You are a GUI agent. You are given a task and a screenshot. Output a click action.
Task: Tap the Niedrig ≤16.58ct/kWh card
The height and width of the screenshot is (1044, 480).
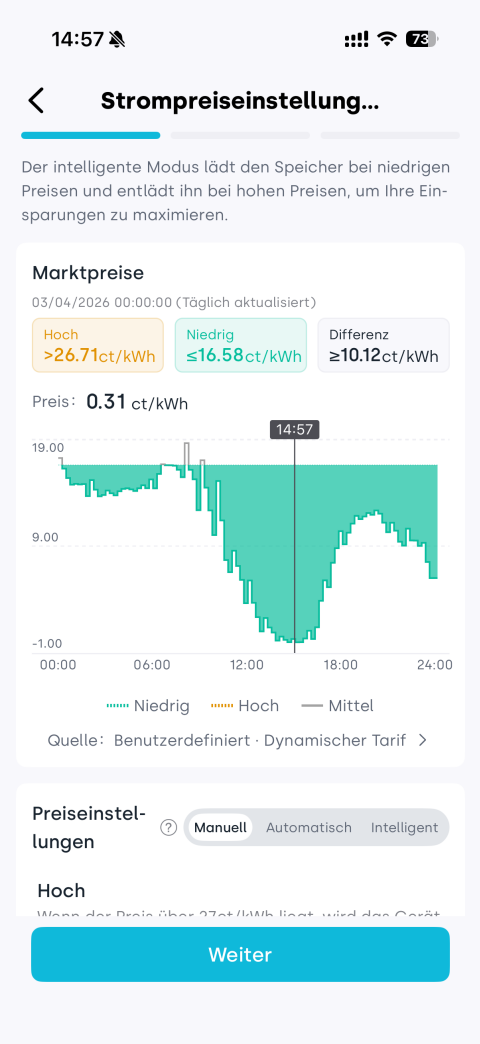pos(240,345)
